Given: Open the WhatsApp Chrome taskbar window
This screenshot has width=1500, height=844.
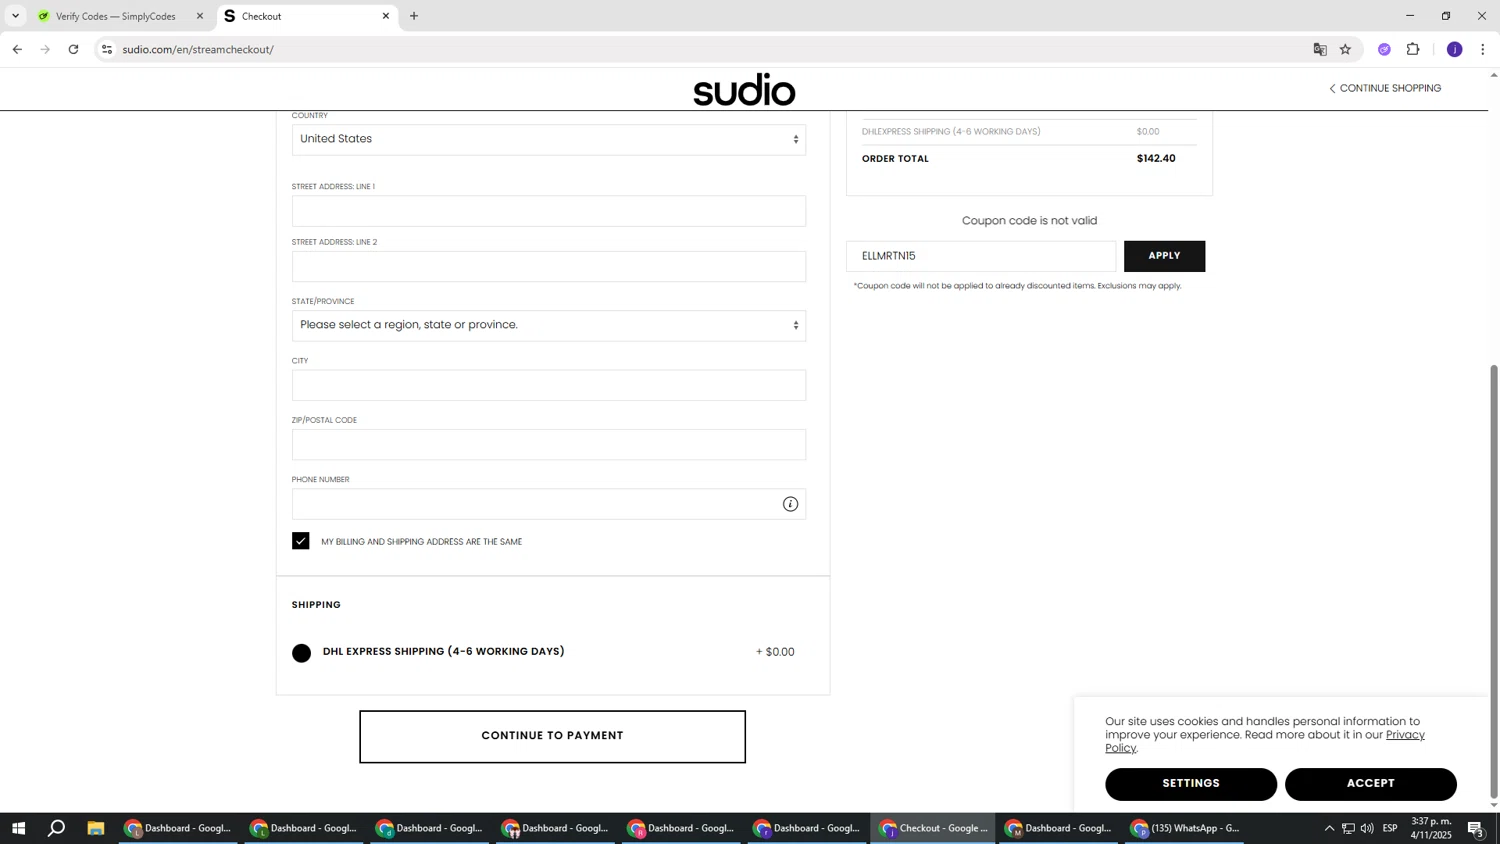Looking at the screenshot, I should [1185, 828].
